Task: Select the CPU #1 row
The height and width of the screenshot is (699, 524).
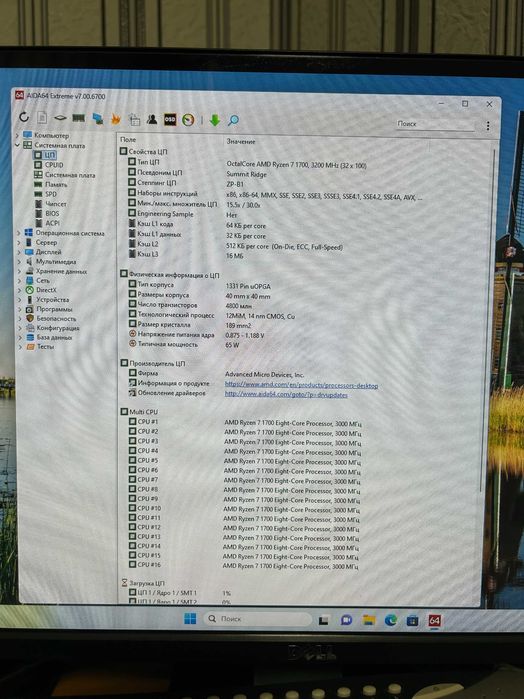Action: tap(245, 422)
